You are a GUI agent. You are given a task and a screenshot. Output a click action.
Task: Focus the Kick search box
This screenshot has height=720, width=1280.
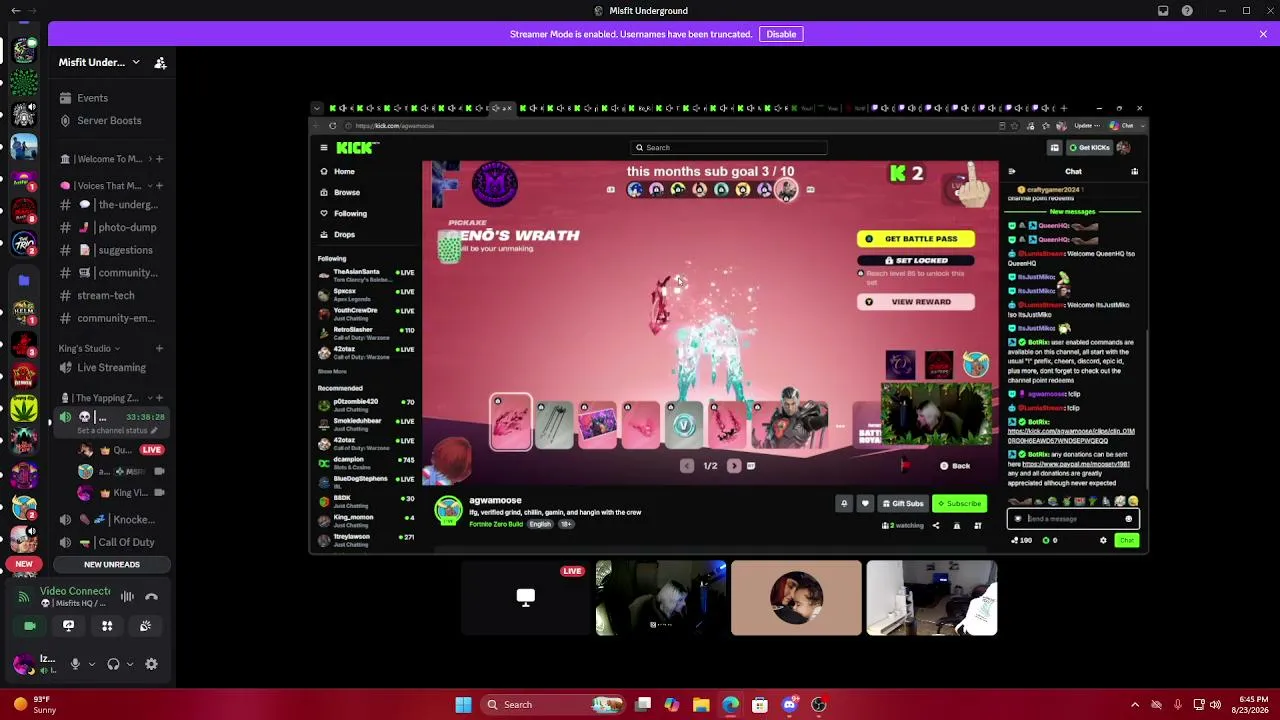[731, 148]
